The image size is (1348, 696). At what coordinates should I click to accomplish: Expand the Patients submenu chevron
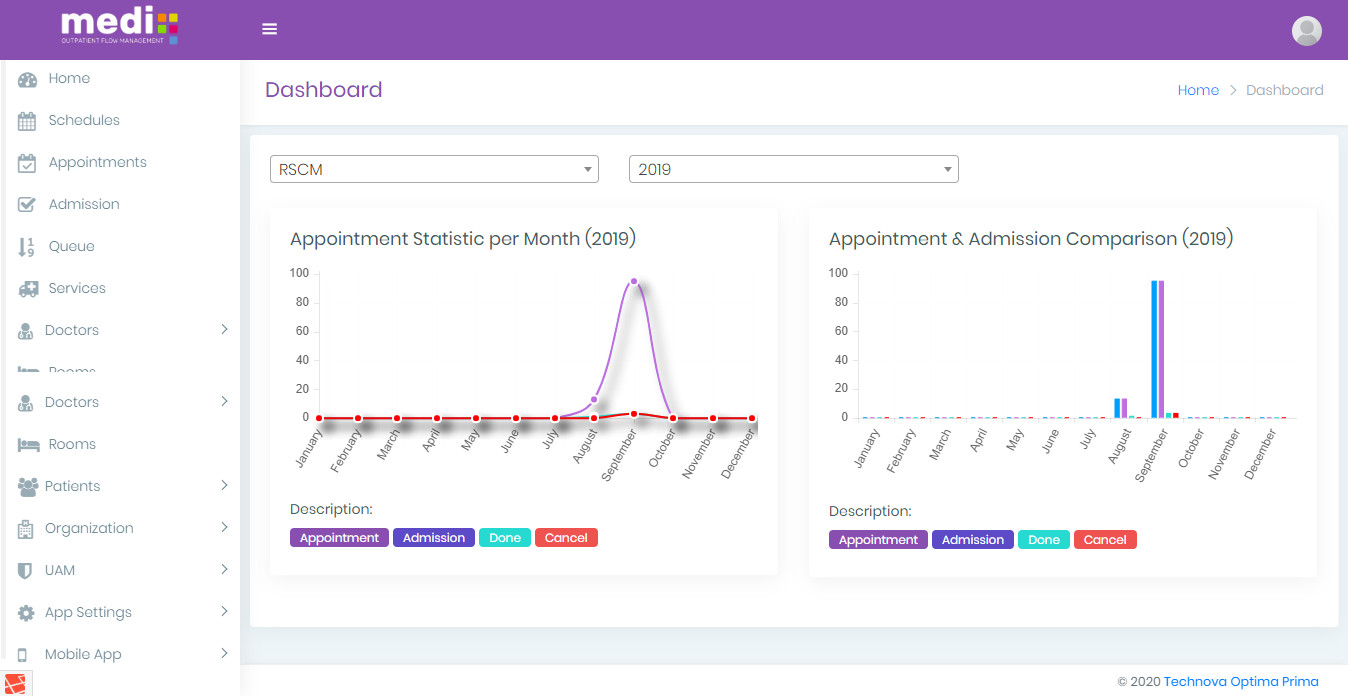(224, 486)
